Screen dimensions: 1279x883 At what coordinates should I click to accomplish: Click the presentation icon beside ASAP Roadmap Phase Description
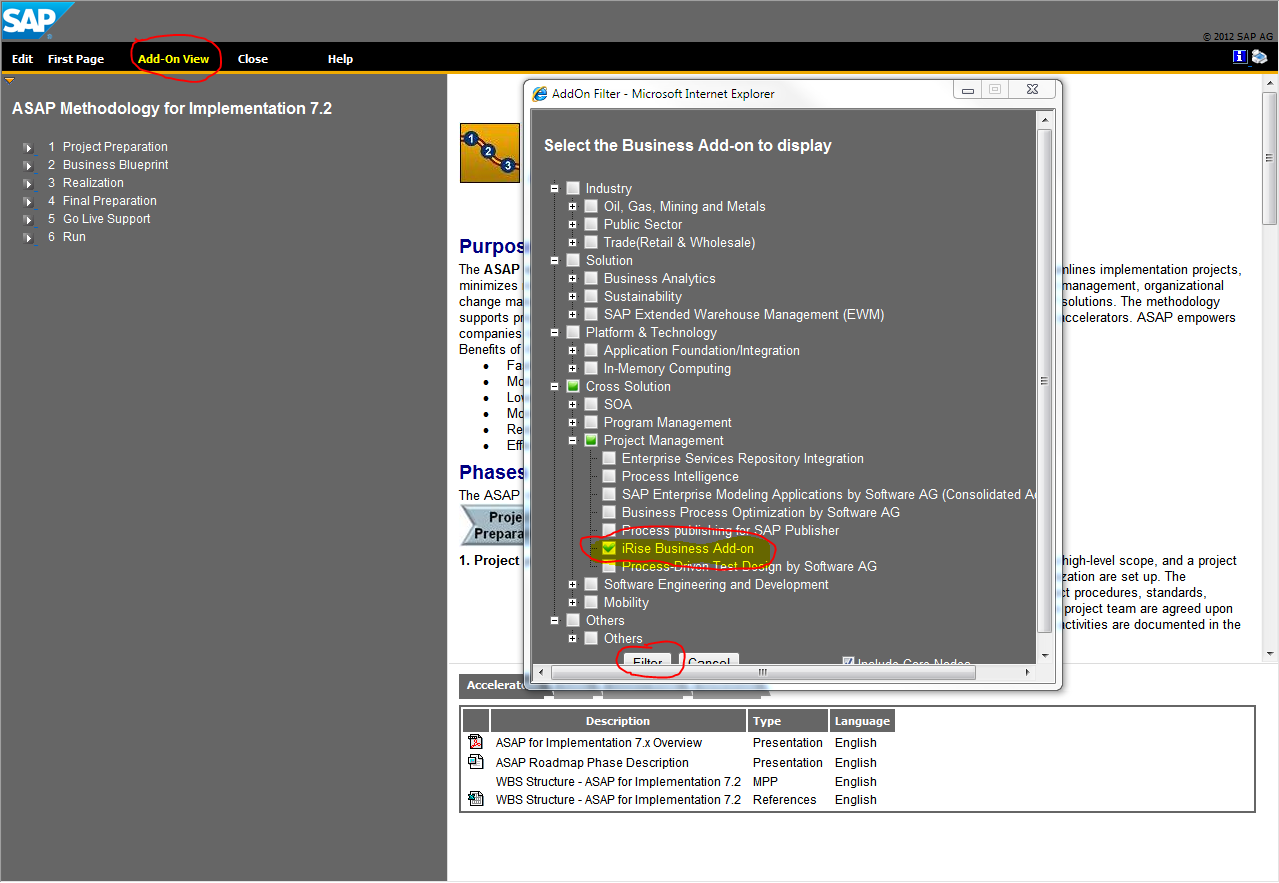476,762
